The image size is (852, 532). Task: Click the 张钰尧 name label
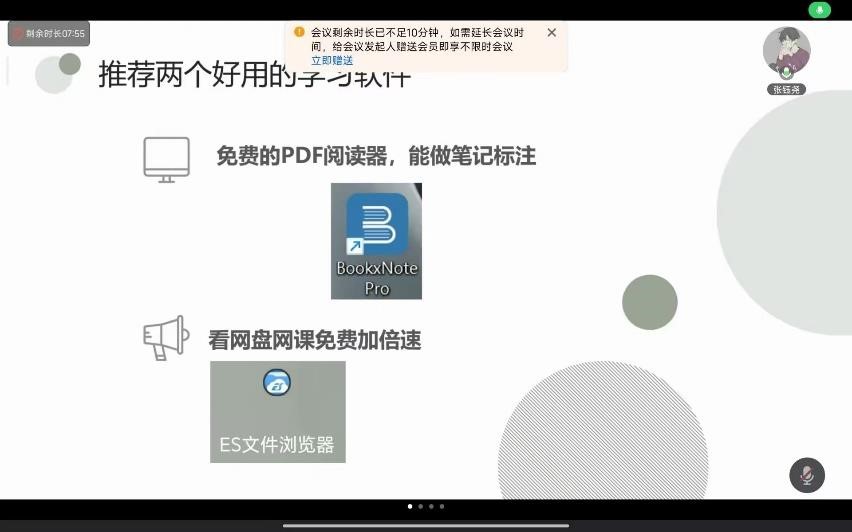787,89
